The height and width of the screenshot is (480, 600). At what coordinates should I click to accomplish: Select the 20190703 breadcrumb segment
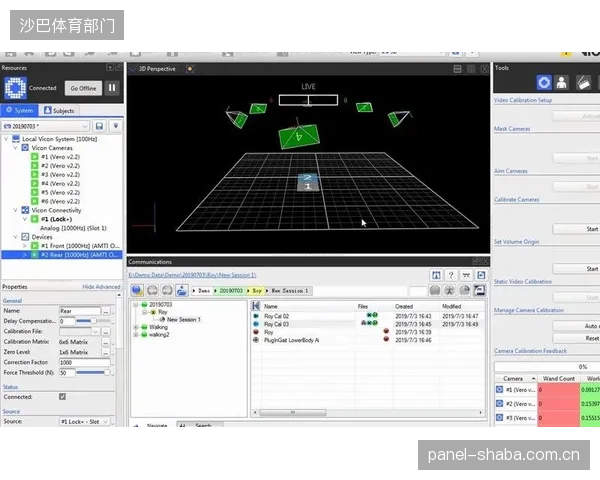coord(231,291)
